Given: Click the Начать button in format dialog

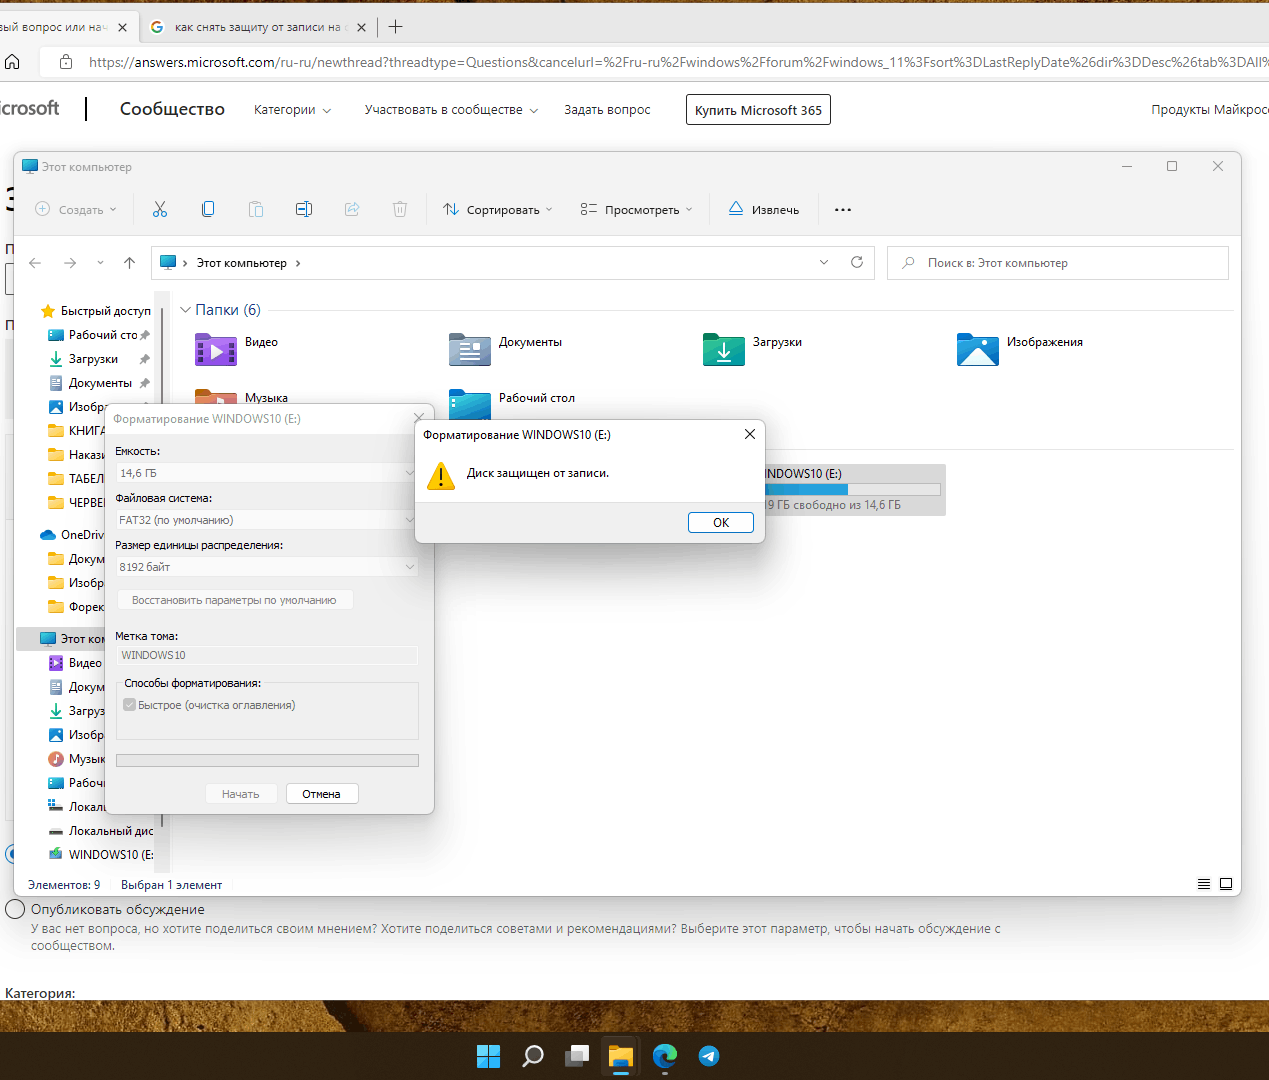Looking at the screenshot, I should click(x=241, y=794).
